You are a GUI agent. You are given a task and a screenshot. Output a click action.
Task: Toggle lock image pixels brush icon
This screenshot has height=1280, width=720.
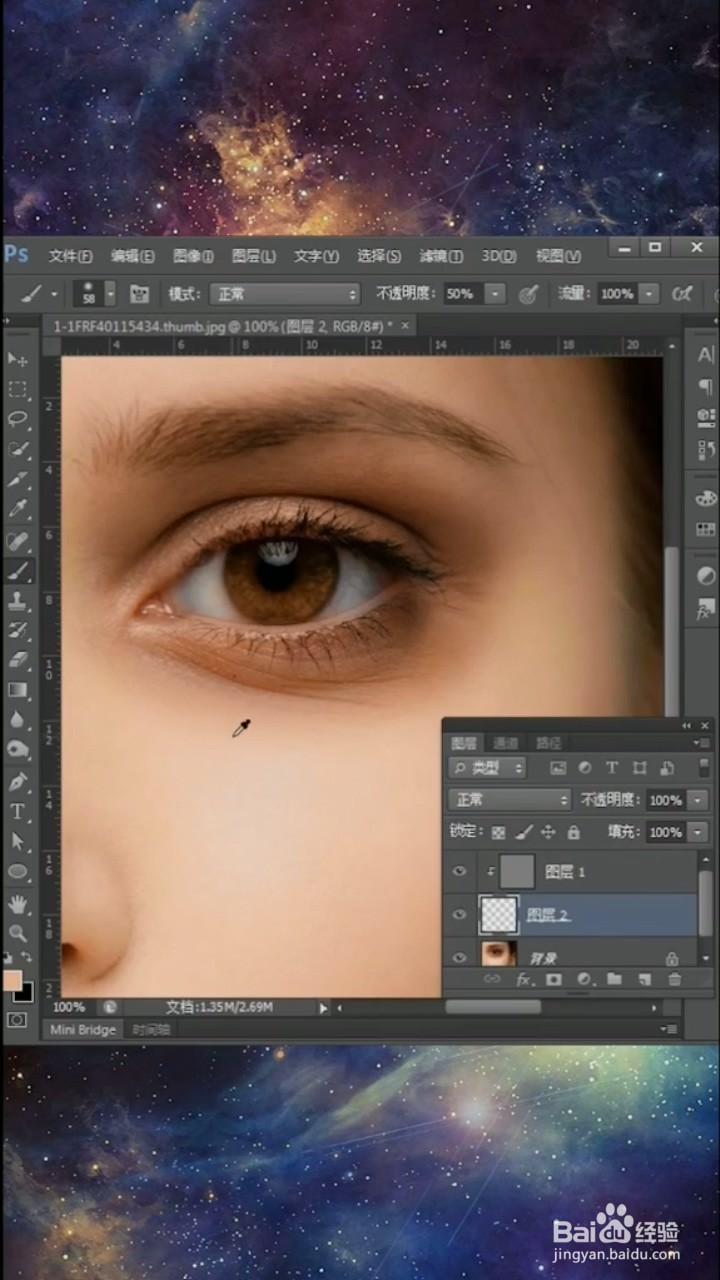coord(523,832)
